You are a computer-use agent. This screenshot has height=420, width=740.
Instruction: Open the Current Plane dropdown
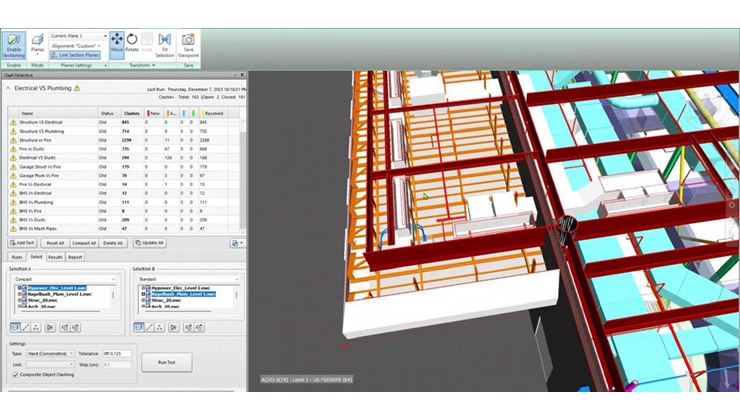78,35
